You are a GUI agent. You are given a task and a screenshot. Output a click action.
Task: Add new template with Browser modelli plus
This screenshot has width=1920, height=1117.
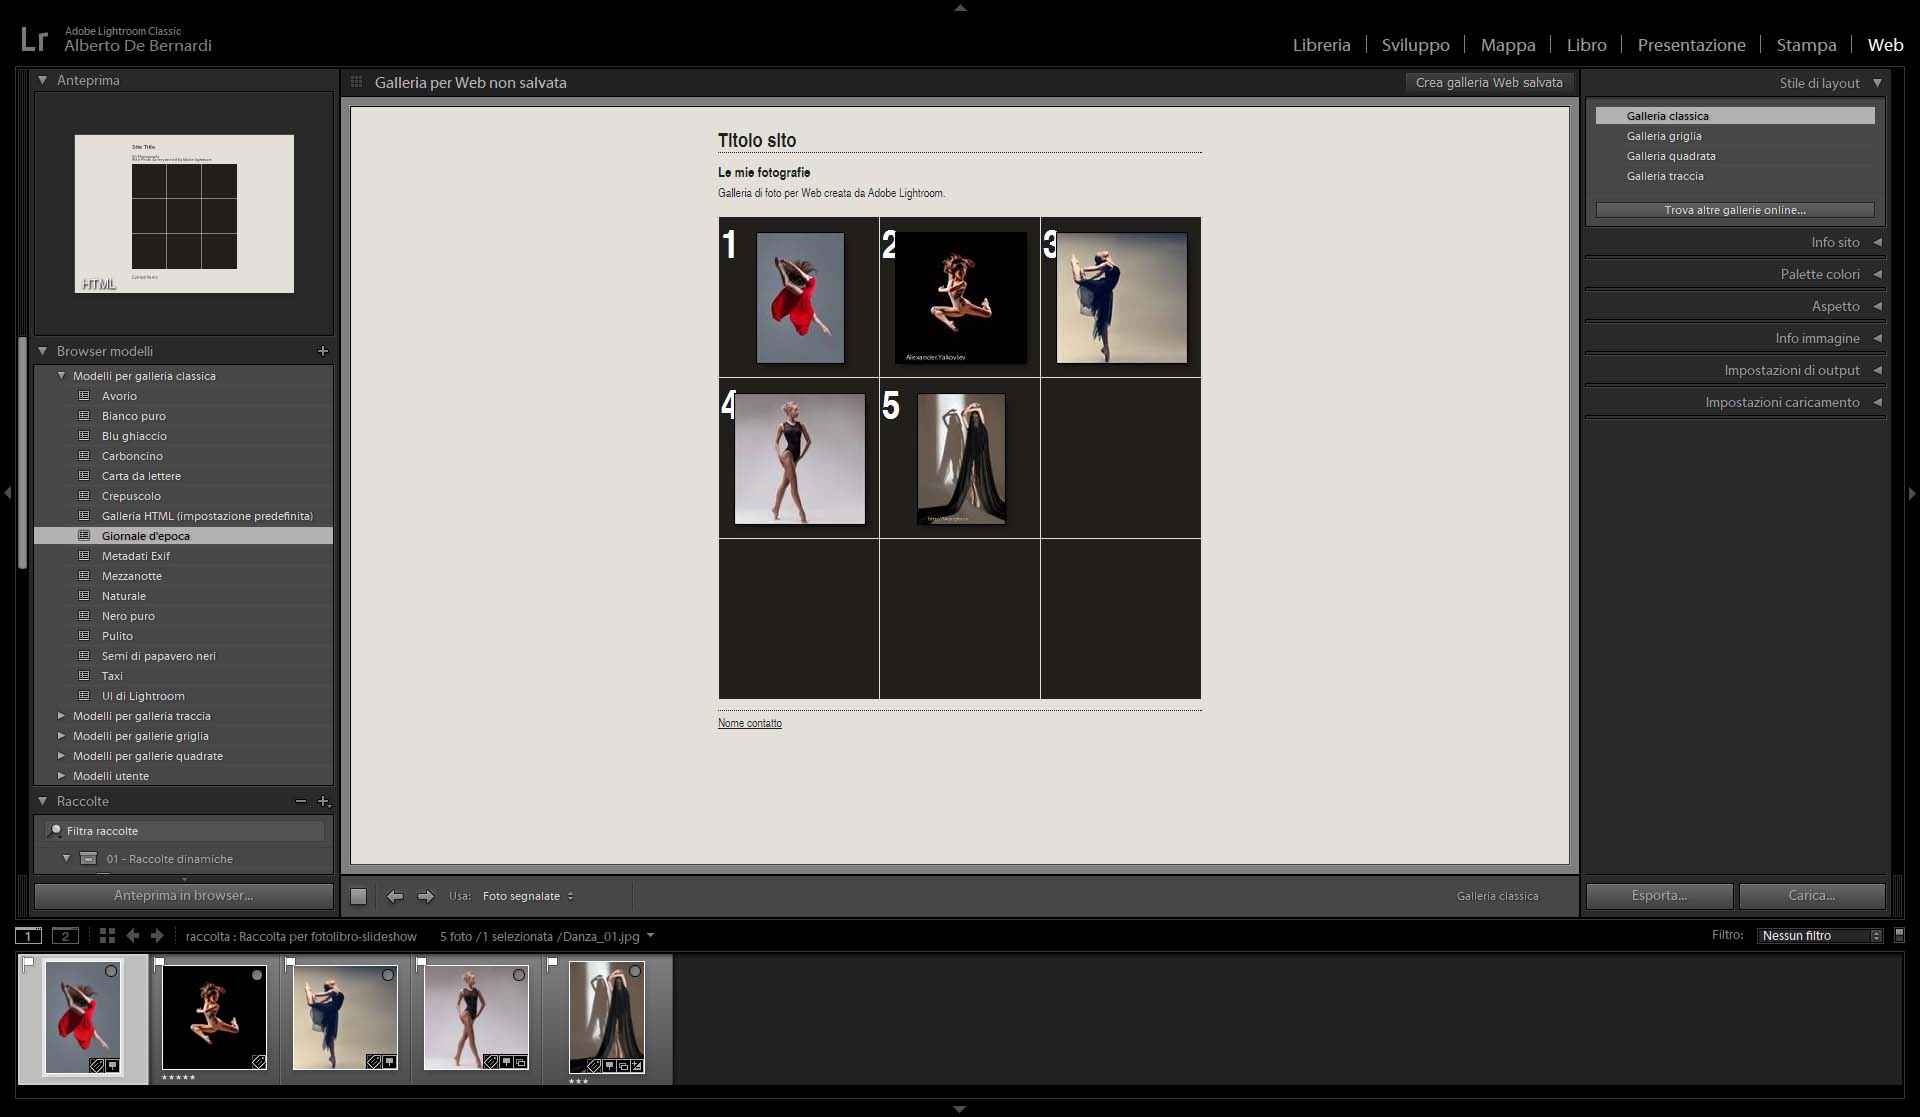point(322,351)
